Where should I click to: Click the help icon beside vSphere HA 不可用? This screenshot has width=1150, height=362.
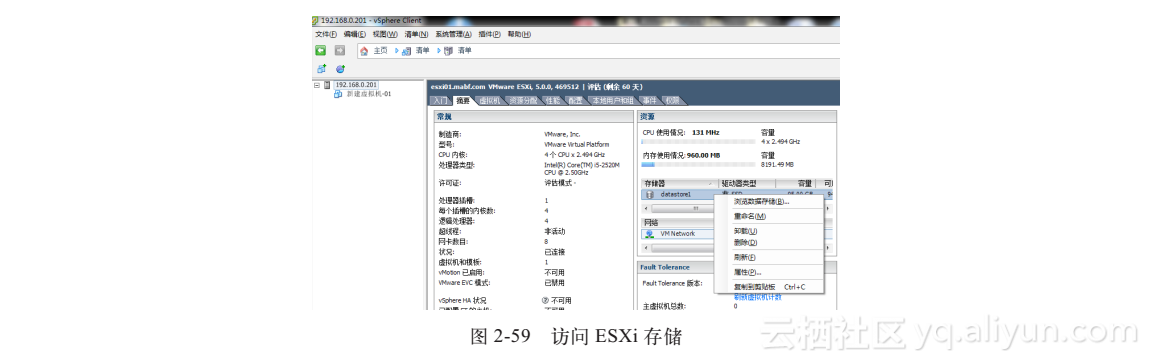545,300
